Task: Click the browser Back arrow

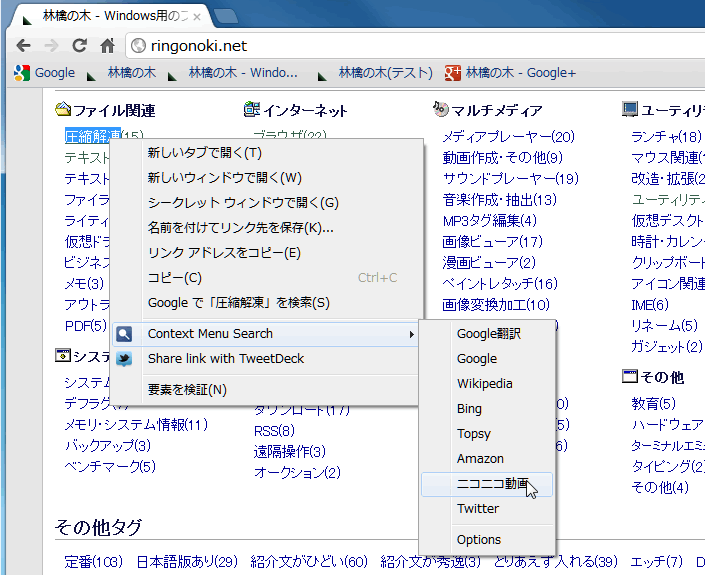Action: coord(23,45)
